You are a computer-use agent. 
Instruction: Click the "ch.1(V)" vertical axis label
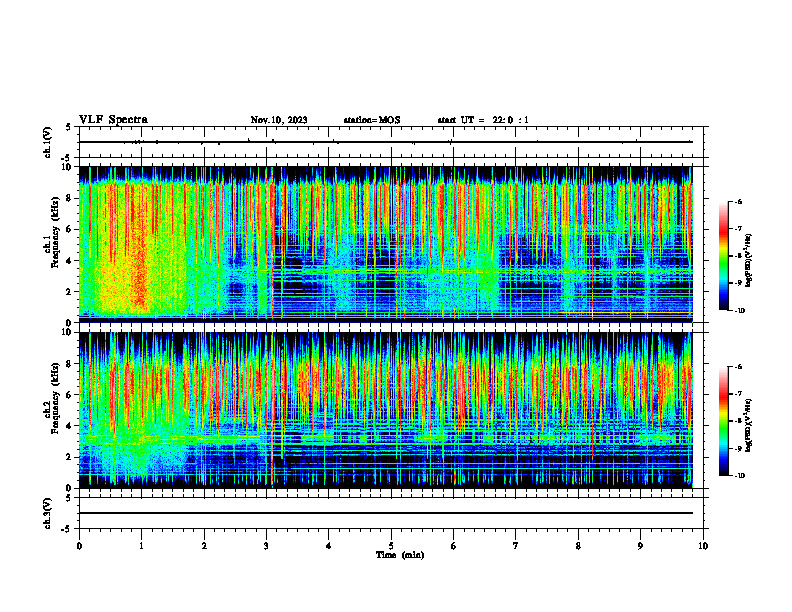[x=47, y=142]
